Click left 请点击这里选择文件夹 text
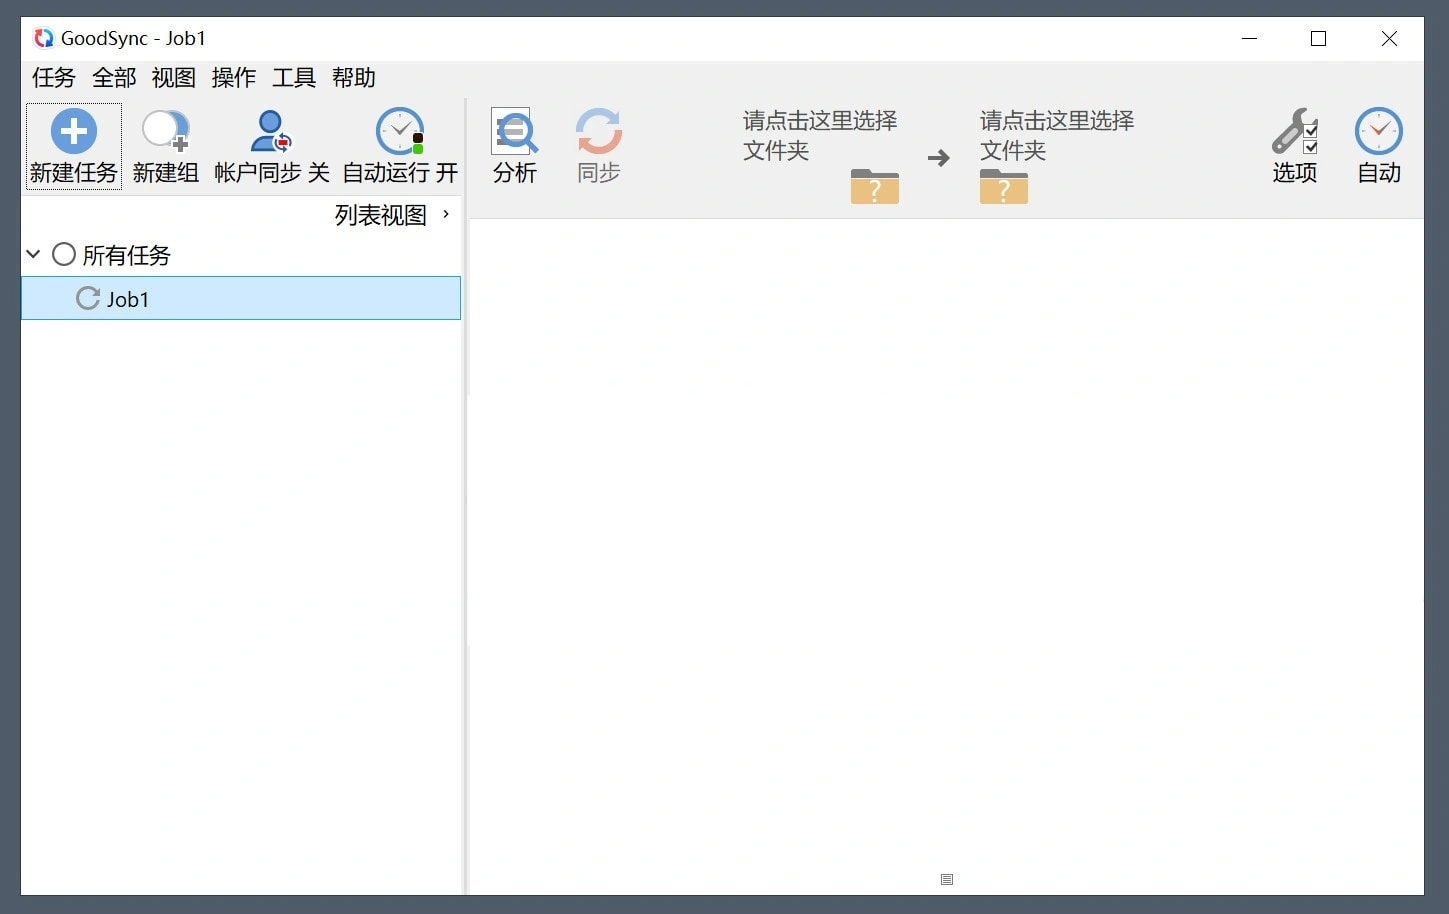This screenshot has height=914, width=1449. point(820,136)
